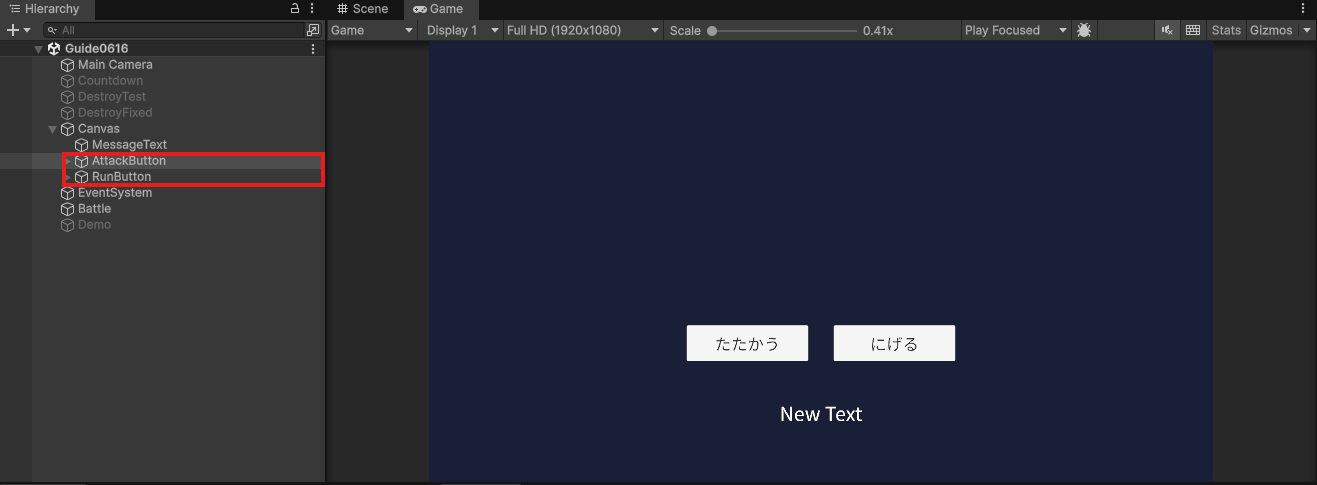The height and width of the screenshot is (485, 1317).
Task: Focus the Hierarchy search field labeled All
Action: click(172, 30)
